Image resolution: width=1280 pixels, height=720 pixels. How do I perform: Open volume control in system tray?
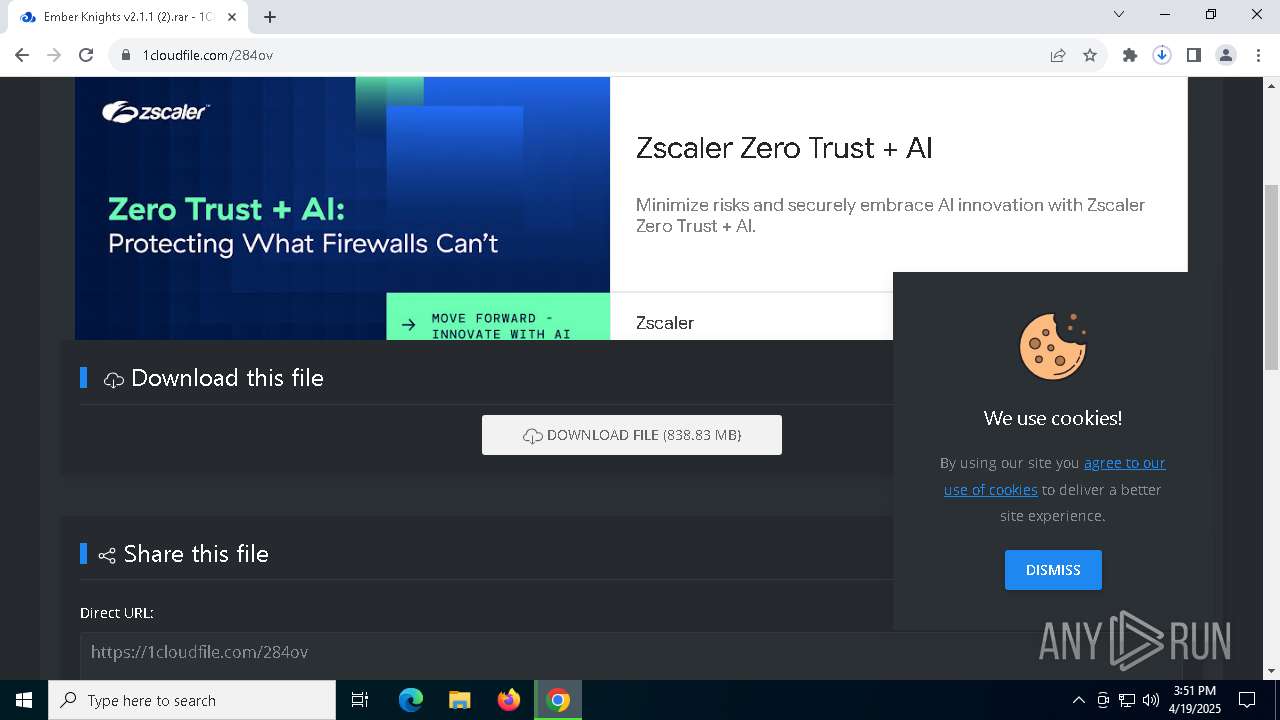(x=1151, y=700)
